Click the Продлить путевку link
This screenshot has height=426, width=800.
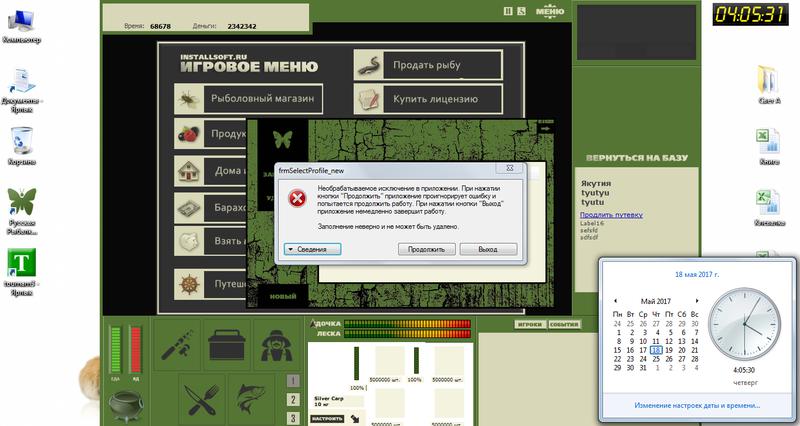[611, 215]
